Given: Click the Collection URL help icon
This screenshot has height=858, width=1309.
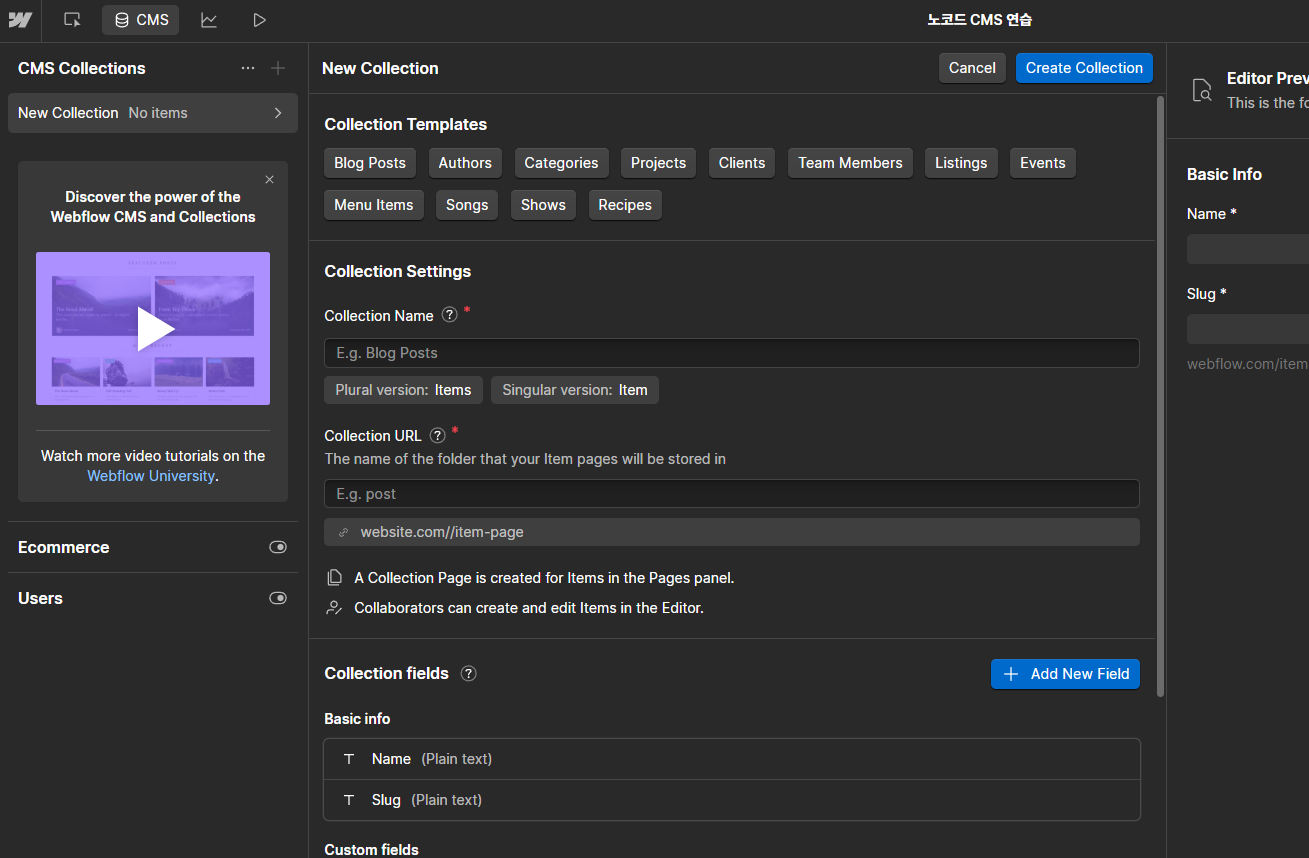Looking at the screenshot, I should coord(437,435).
